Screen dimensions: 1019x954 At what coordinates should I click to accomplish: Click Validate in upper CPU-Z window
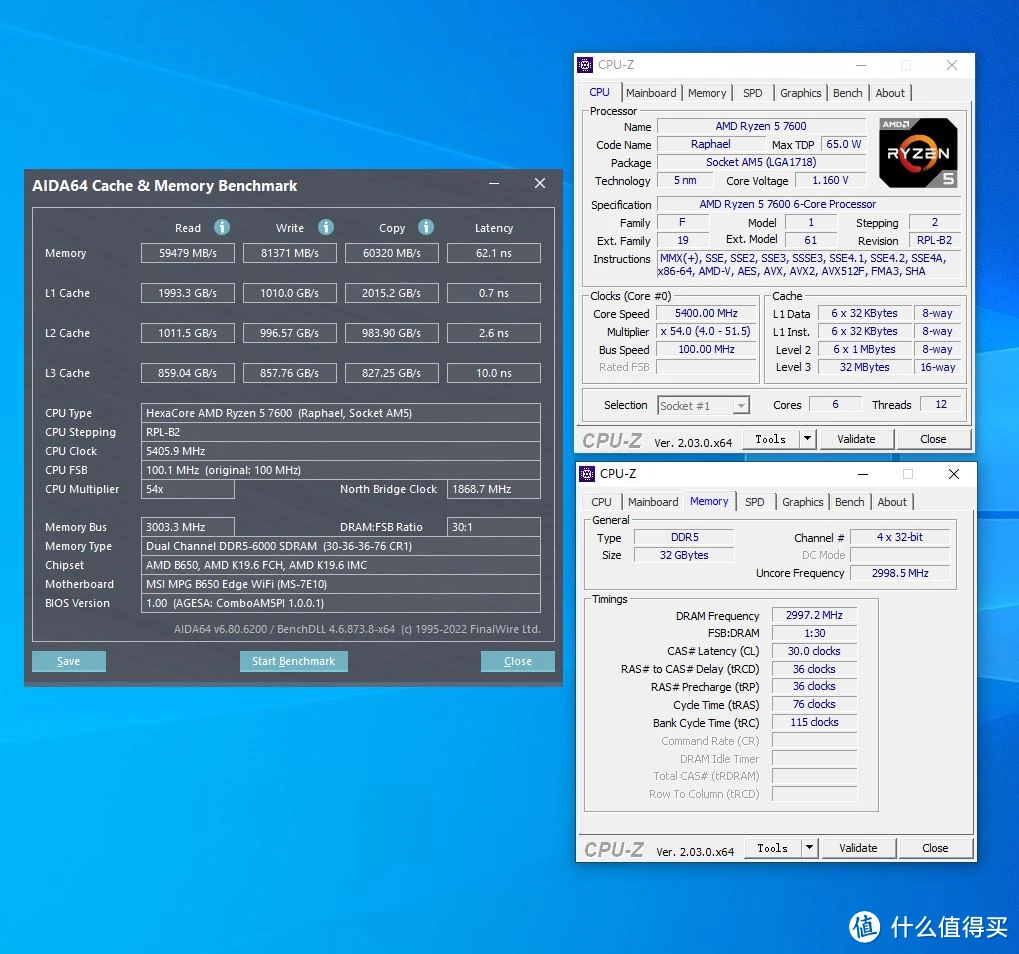coord(856,439)
